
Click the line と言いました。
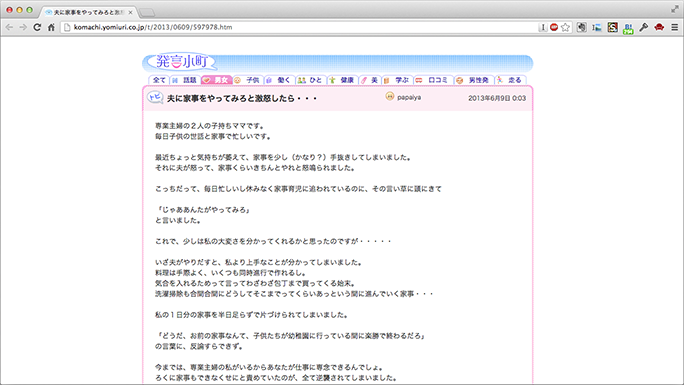click(x=178, y=220)
